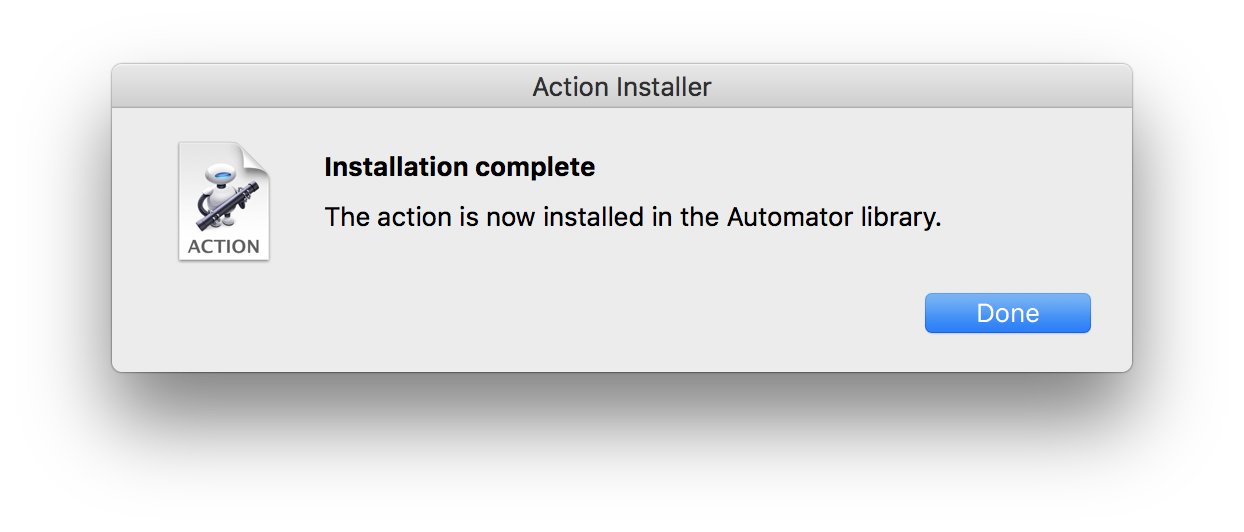Click the Automator robot figure
This screenshot has height=532, width=1244.
(220, 196)
